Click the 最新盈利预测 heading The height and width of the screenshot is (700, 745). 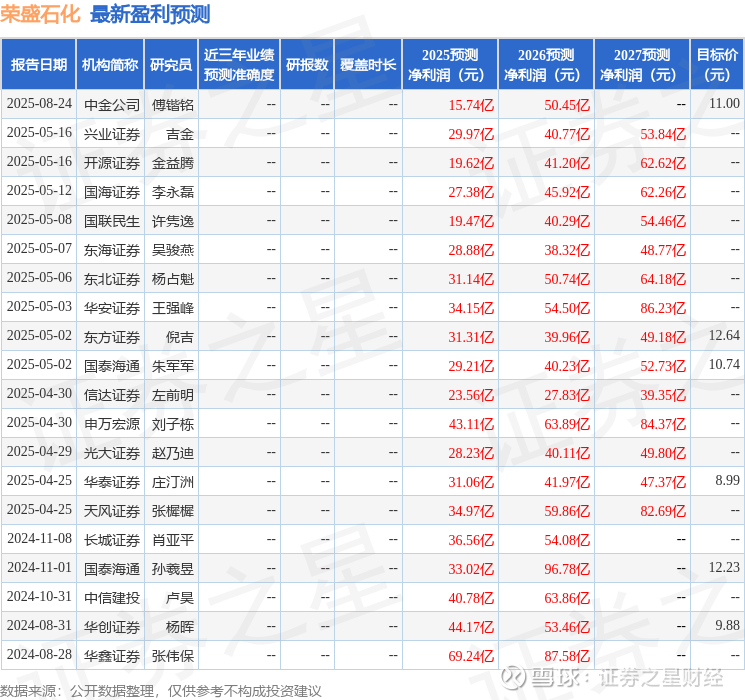pos(150,14)
